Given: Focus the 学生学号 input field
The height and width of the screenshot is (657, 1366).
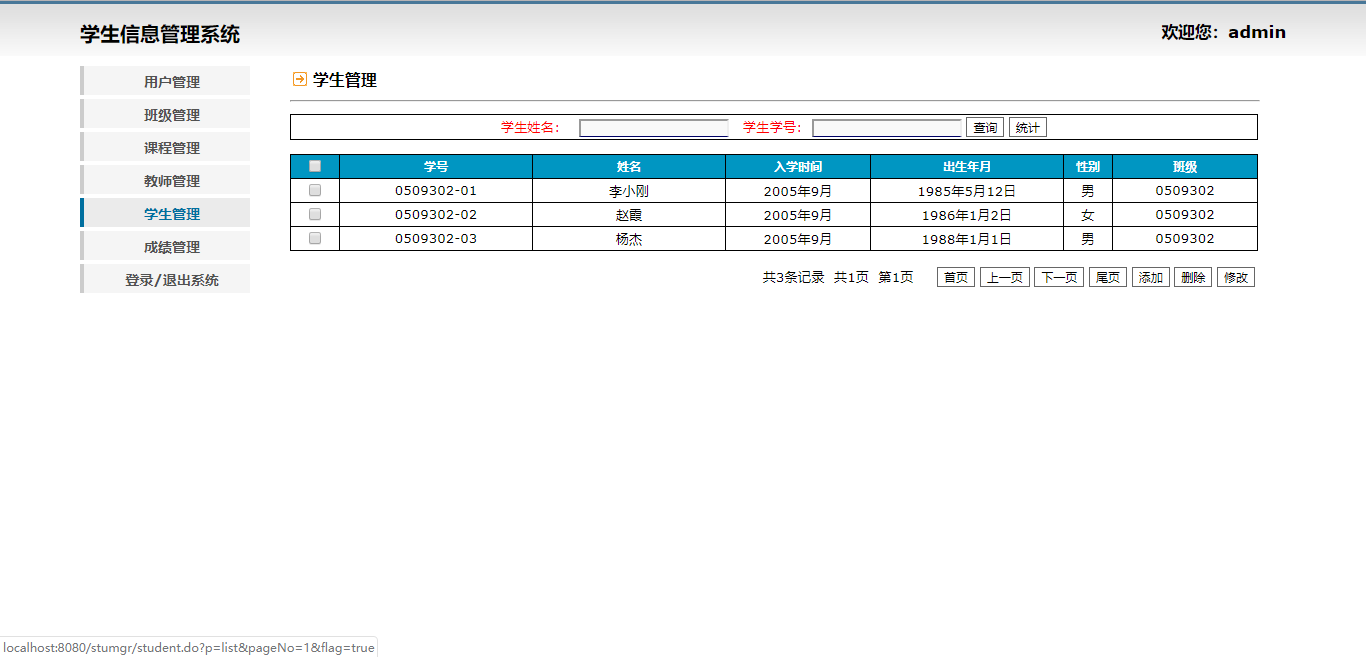Looking at the screenshot, I should click(x=887, y=128).
